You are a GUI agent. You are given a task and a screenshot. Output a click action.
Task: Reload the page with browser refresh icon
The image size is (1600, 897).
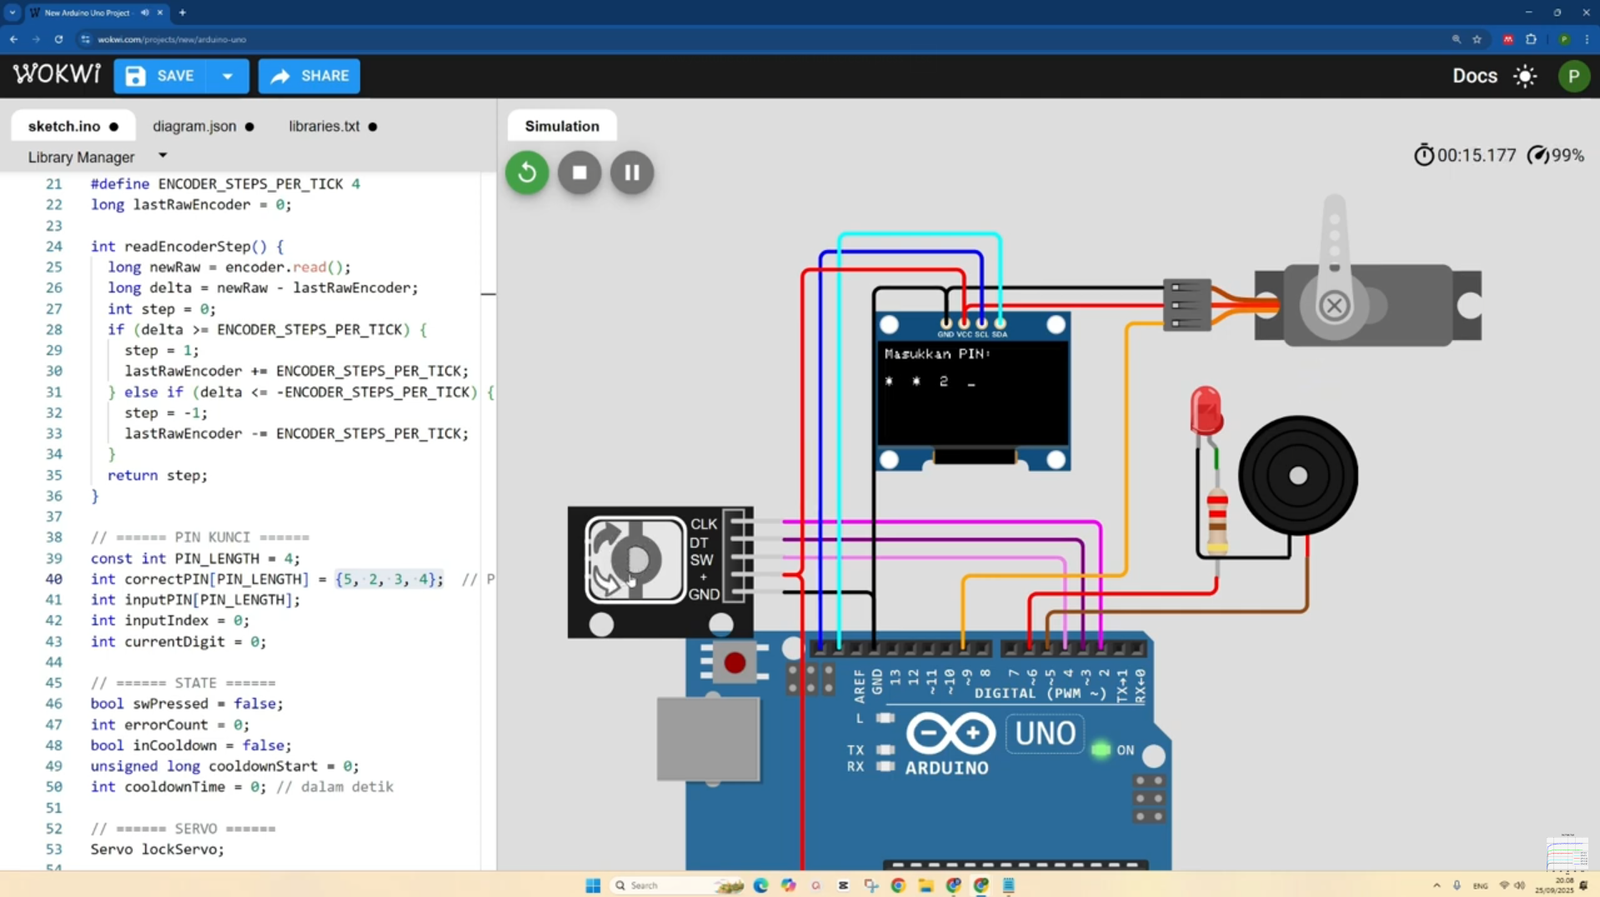[x=59, y=40]
